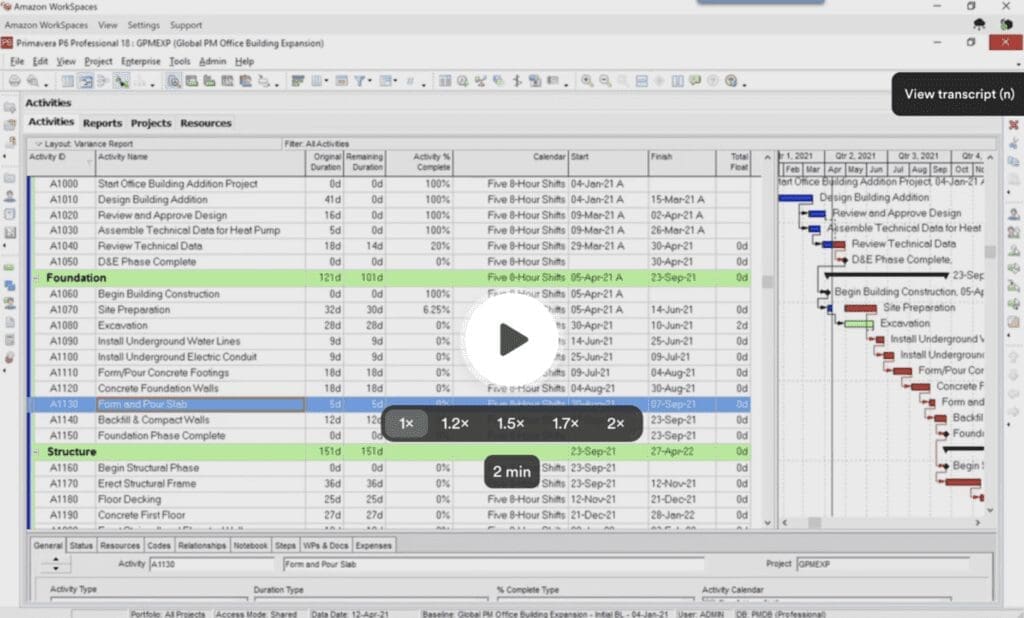
Task: Click the Project field showing GPMEXP
Action: (884, 564)
